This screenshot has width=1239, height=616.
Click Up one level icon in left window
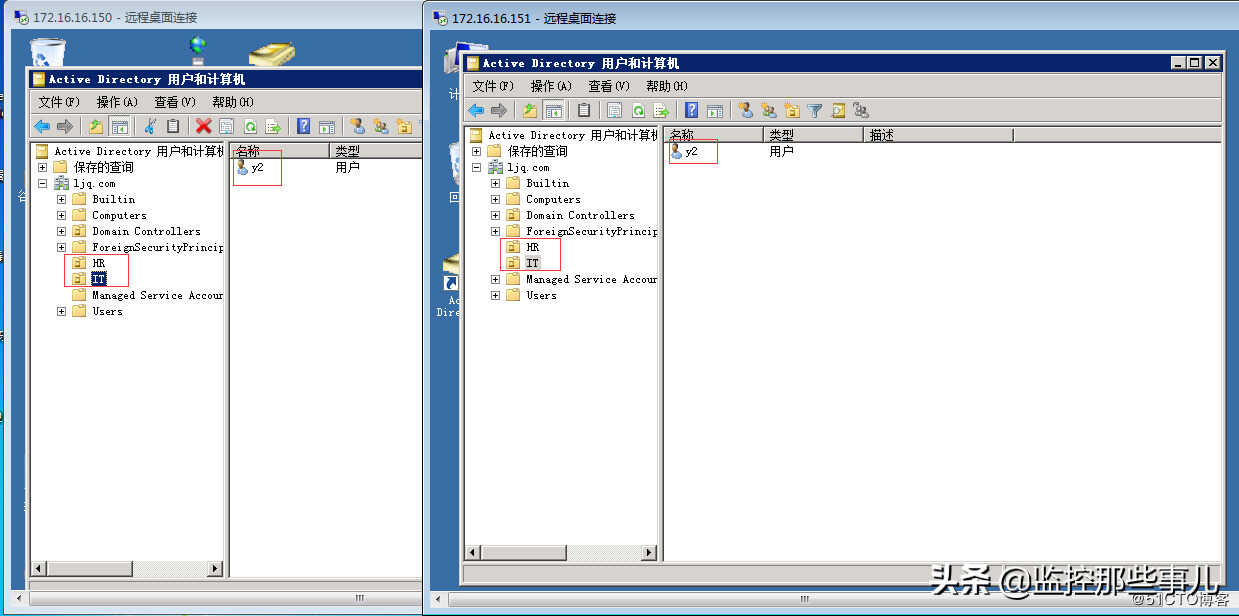point(96,126)
